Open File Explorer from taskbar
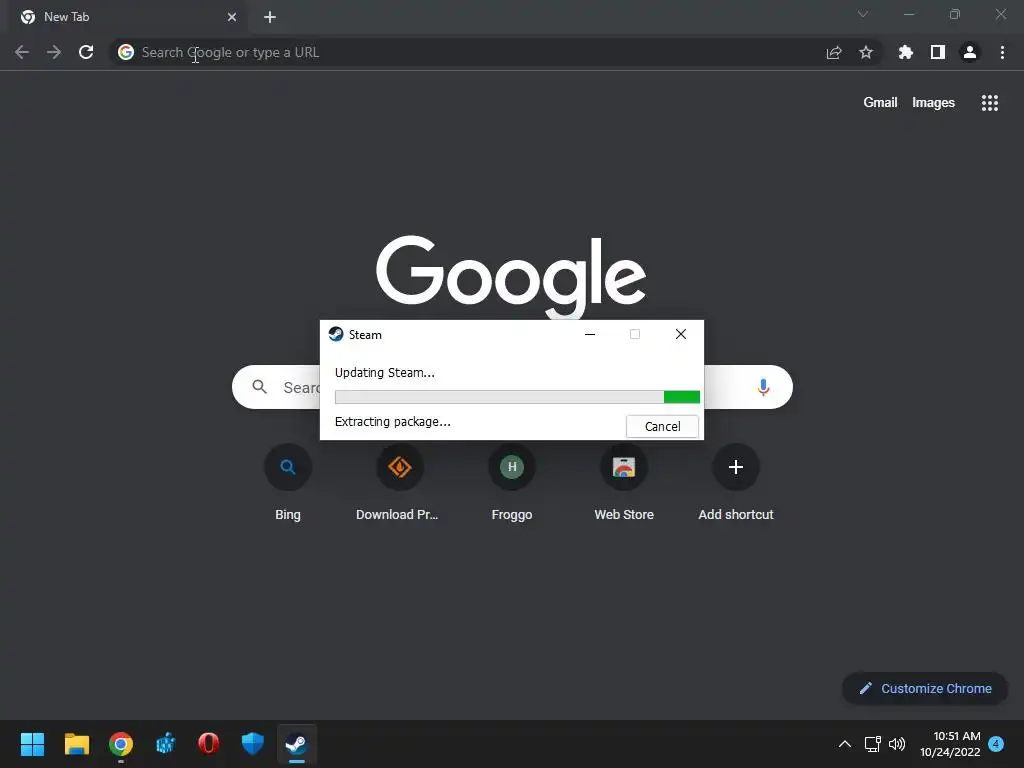Screen dimensions: 1024x768 point(76,744)
